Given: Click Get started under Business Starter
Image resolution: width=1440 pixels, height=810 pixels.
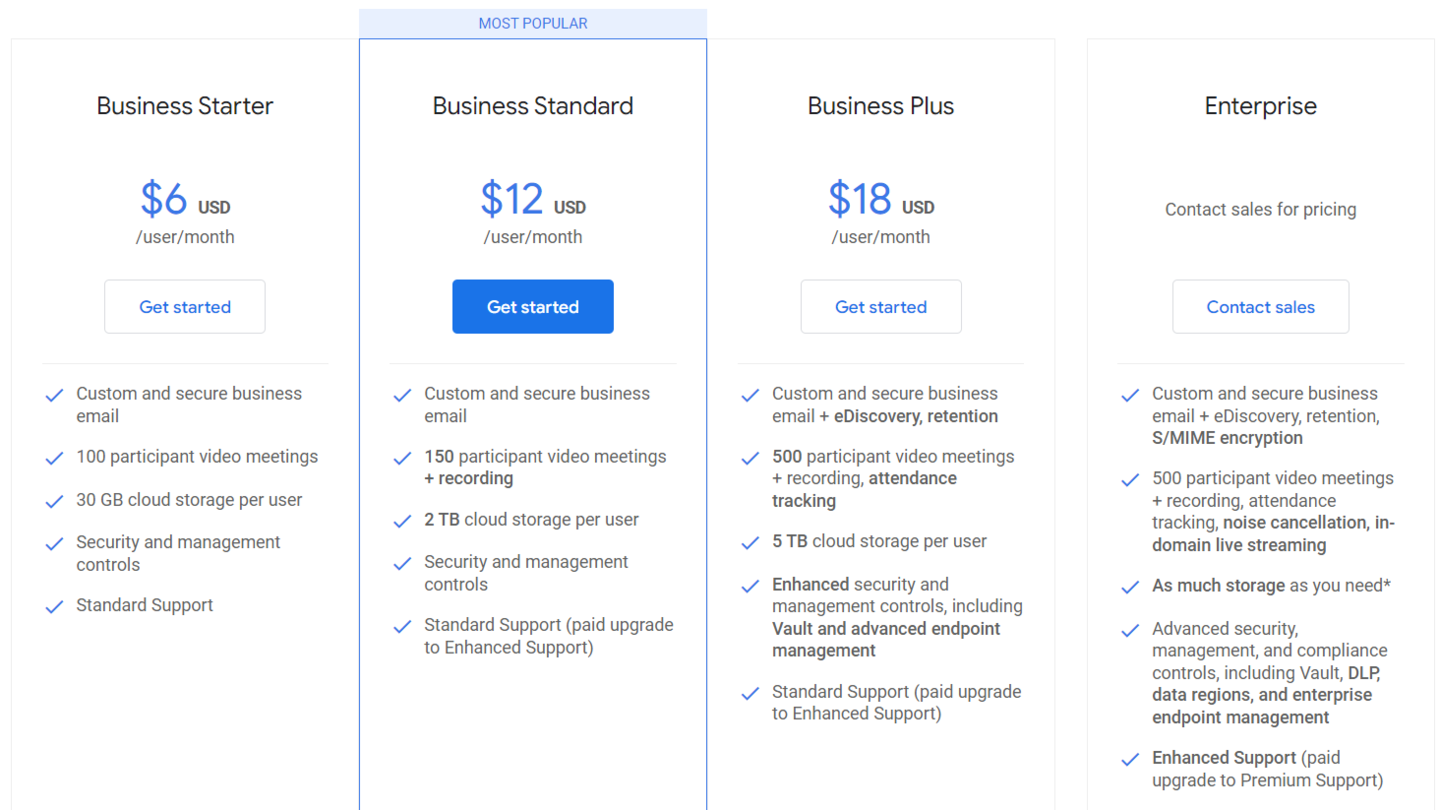Looking at the screenshot, I should [185, 307].
